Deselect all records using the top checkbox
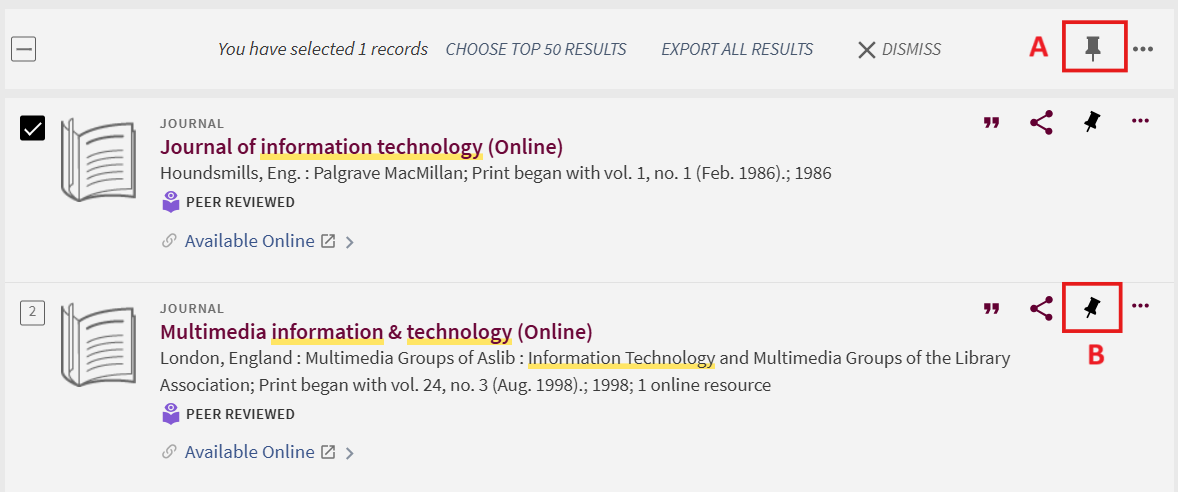1178x492 pixels. (x=23, y=48)
